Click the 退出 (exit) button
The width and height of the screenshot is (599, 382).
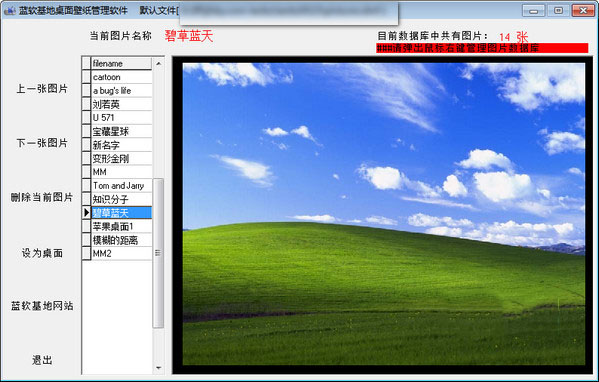point(42,360)
